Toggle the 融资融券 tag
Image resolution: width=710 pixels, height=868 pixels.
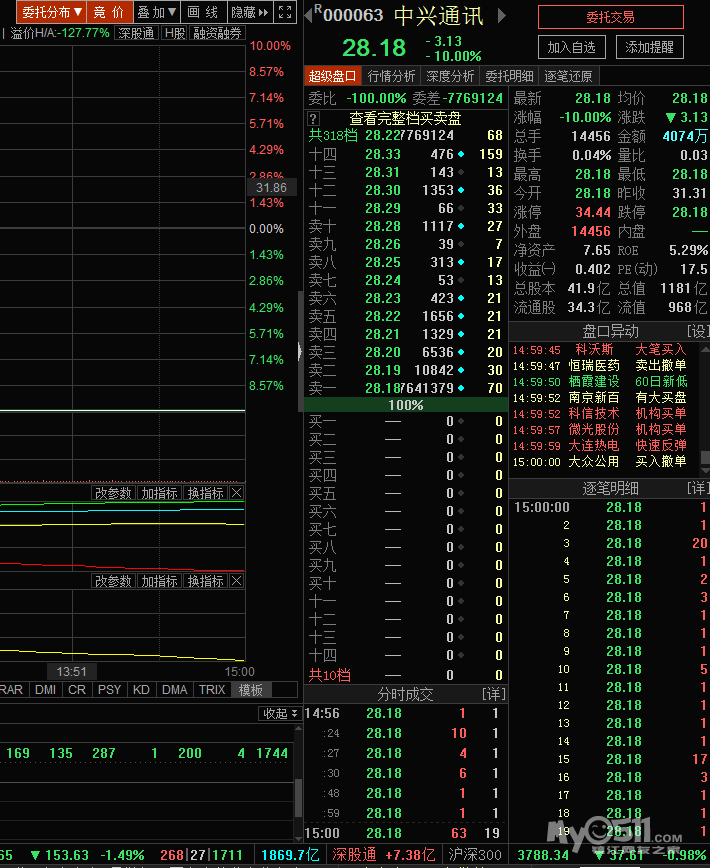tap(217, 33)
